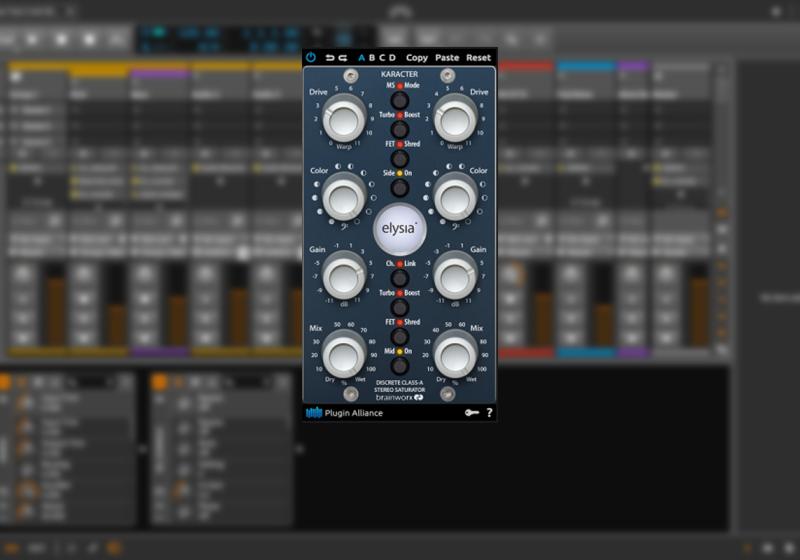Click the right channel Gain knob
The height and width of the screenshot is (560, 800).
[455, 277]
